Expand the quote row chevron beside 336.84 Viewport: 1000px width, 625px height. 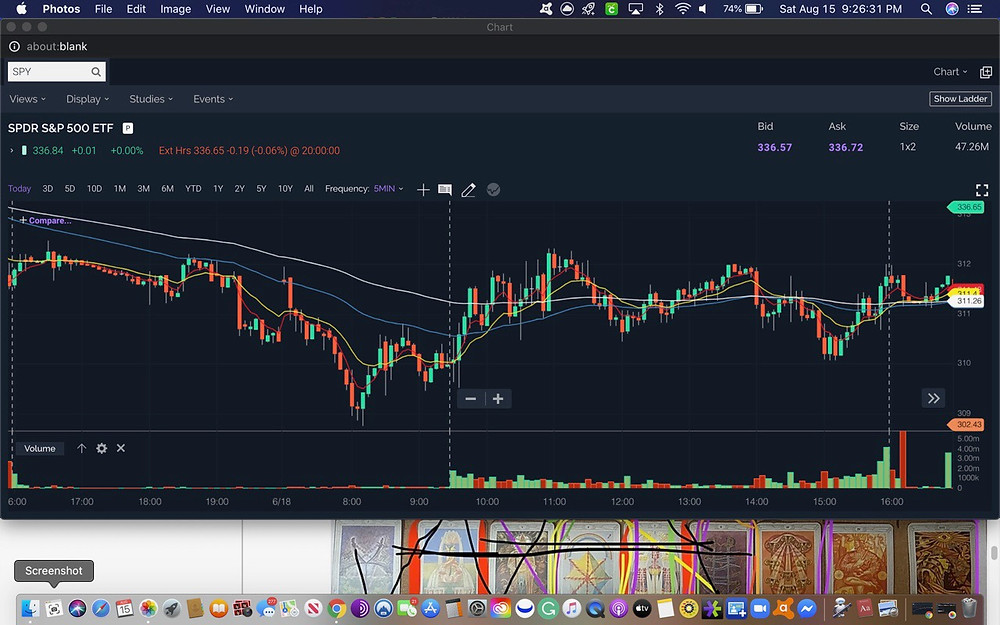click(x=11, y=151)
